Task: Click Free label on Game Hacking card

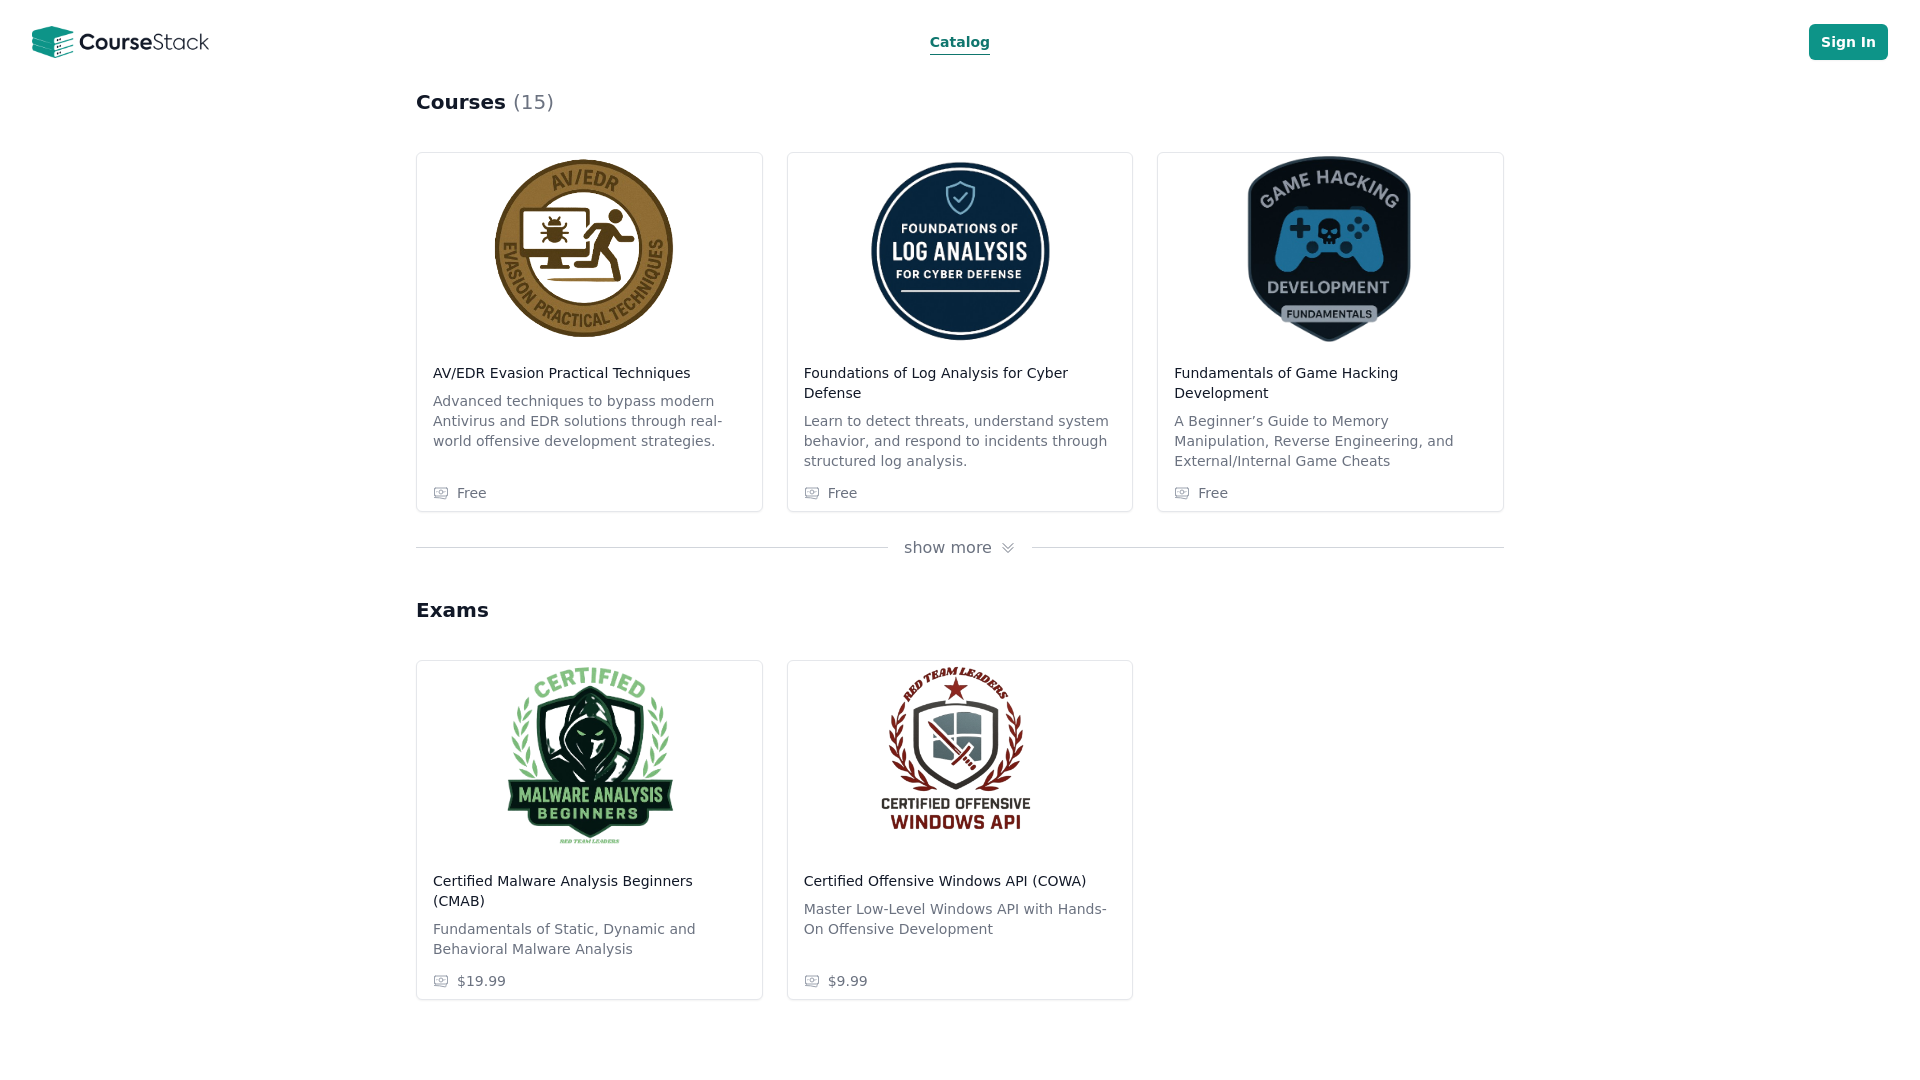Action: pyautogui.click(x=1213, y=493)
